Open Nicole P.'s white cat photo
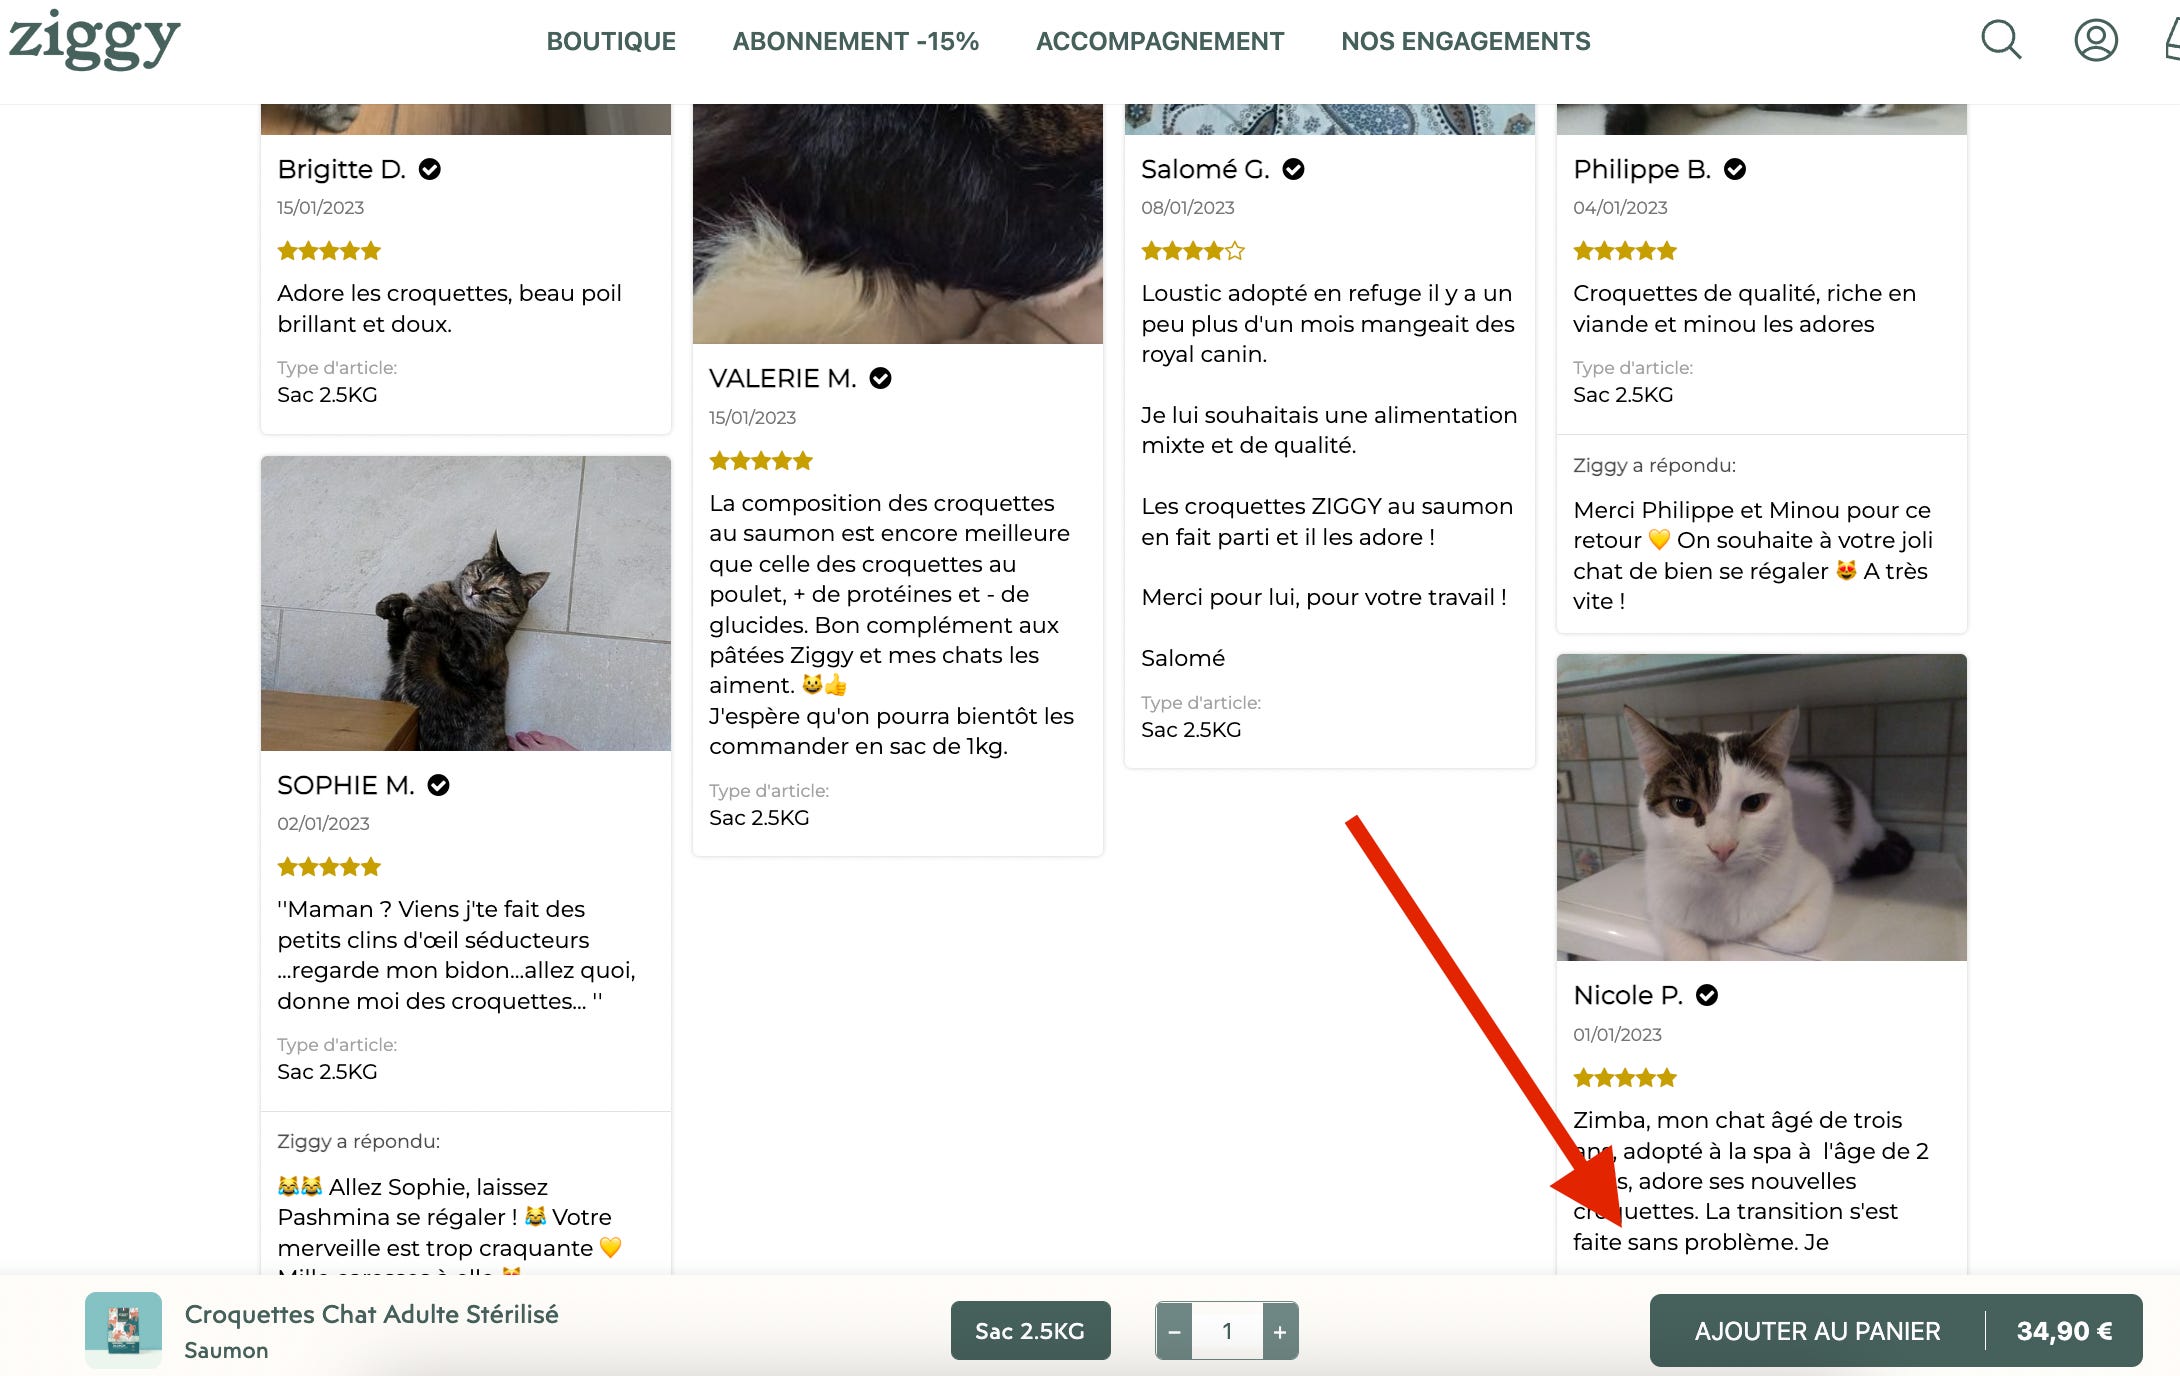2180x1376 pixels. 1762,807
